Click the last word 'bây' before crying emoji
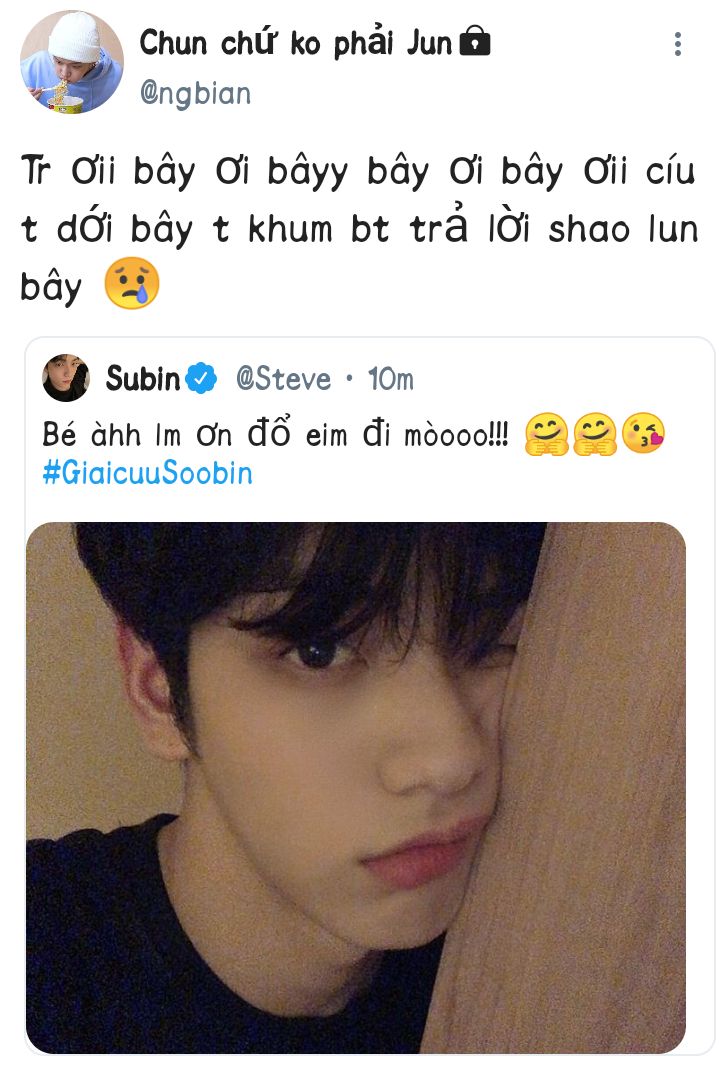719x1079 pixels. pos(51,287)
